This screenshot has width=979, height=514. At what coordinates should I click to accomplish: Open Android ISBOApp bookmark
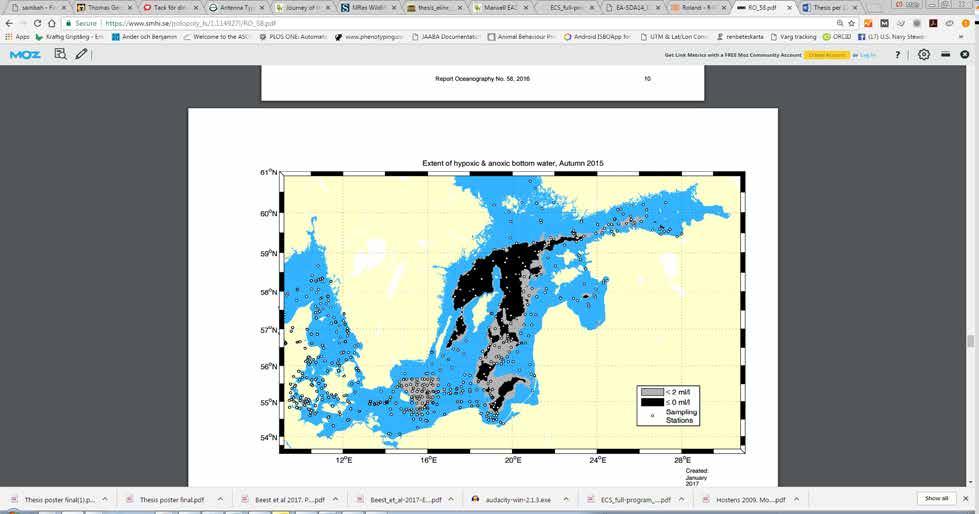(597, 37)
